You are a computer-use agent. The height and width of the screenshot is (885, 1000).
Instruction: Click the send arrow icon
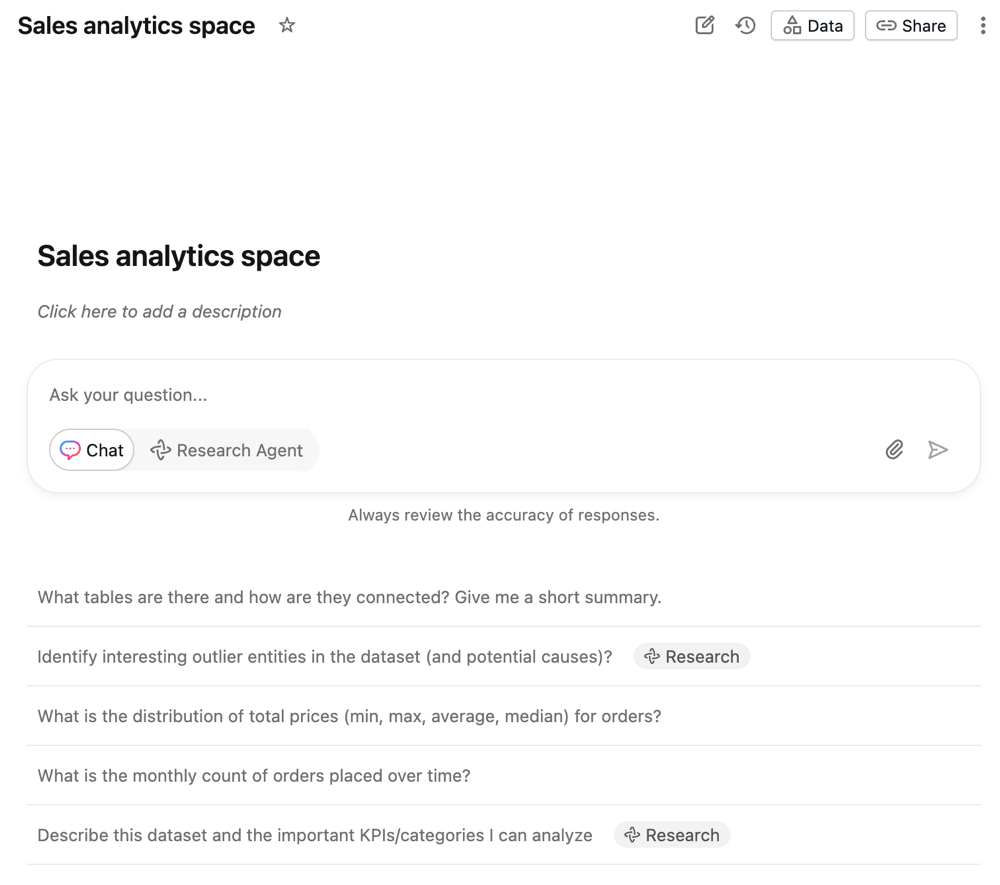click(x=938, y=450)
